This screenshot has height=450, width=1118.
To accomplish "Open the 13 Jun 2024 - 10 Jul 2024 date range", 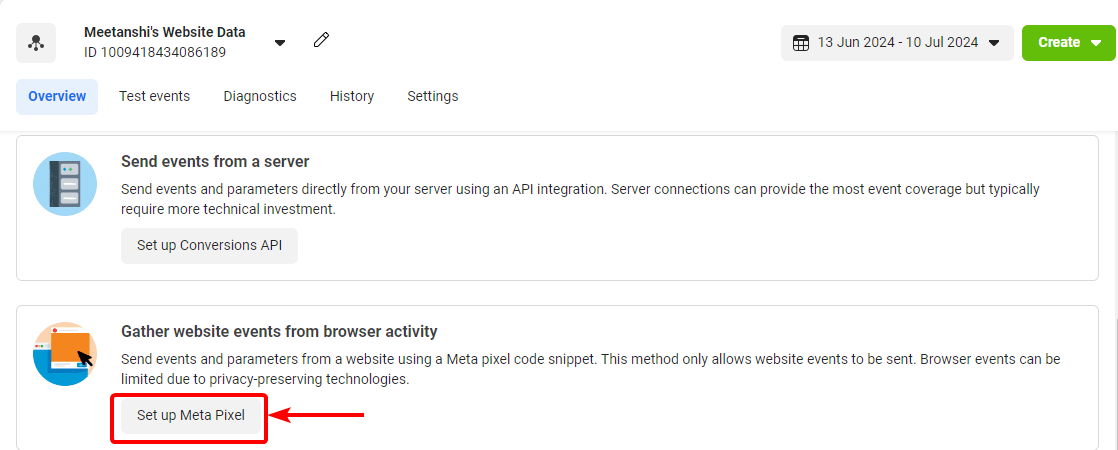I will 897,43.
